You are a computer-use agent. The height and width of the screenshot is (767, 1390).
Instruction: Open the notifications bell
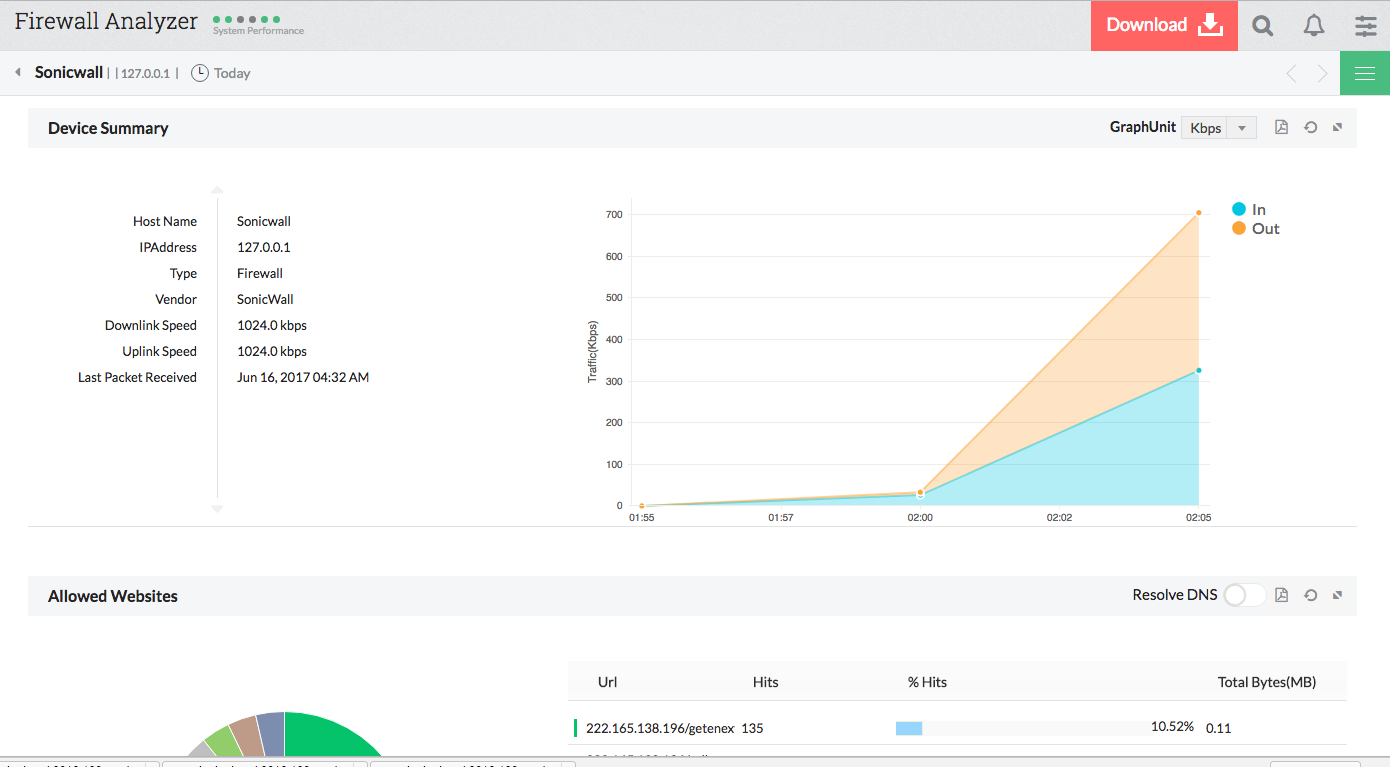coord(1314,25)
